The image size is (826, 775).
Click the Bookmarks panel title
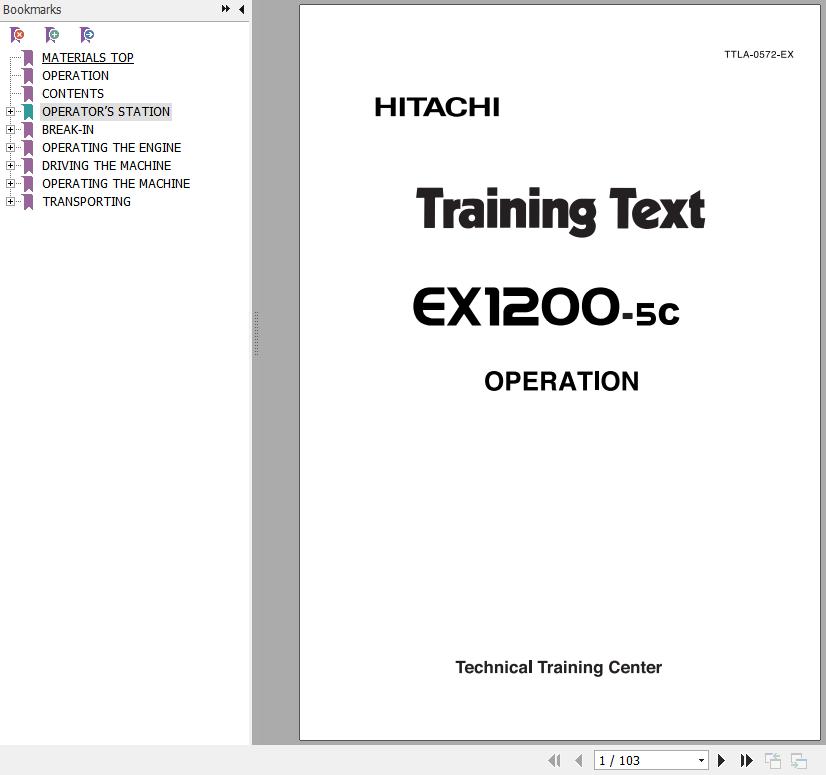point(32,9)
